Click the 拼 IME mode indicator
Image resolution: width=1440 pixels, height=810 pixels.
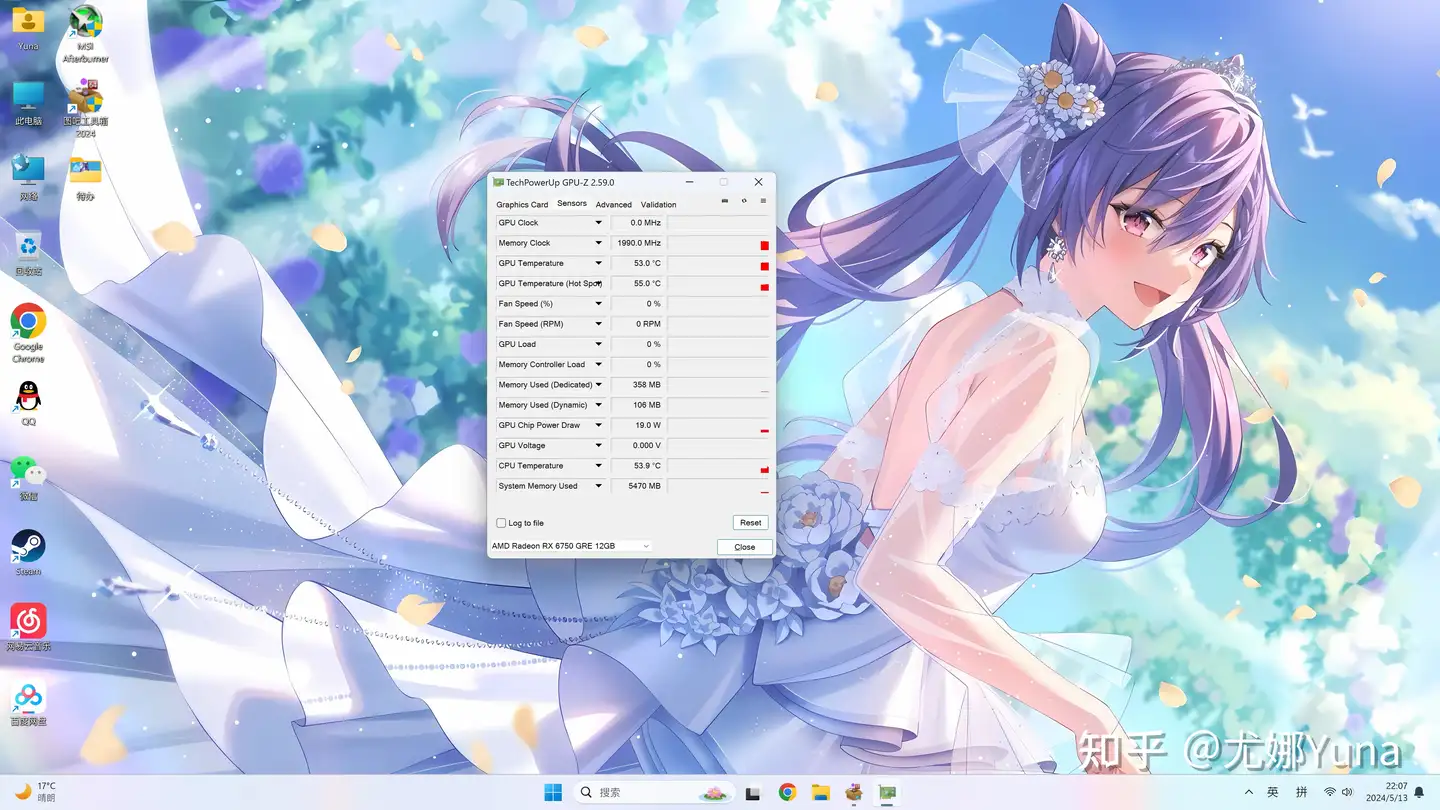(x=1301, y=792)
